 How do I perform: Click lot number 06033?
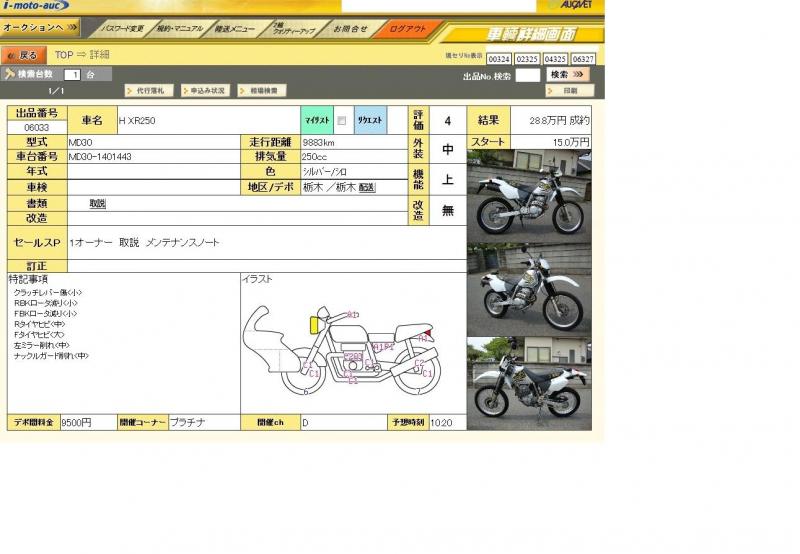click(x=37, y=128)
